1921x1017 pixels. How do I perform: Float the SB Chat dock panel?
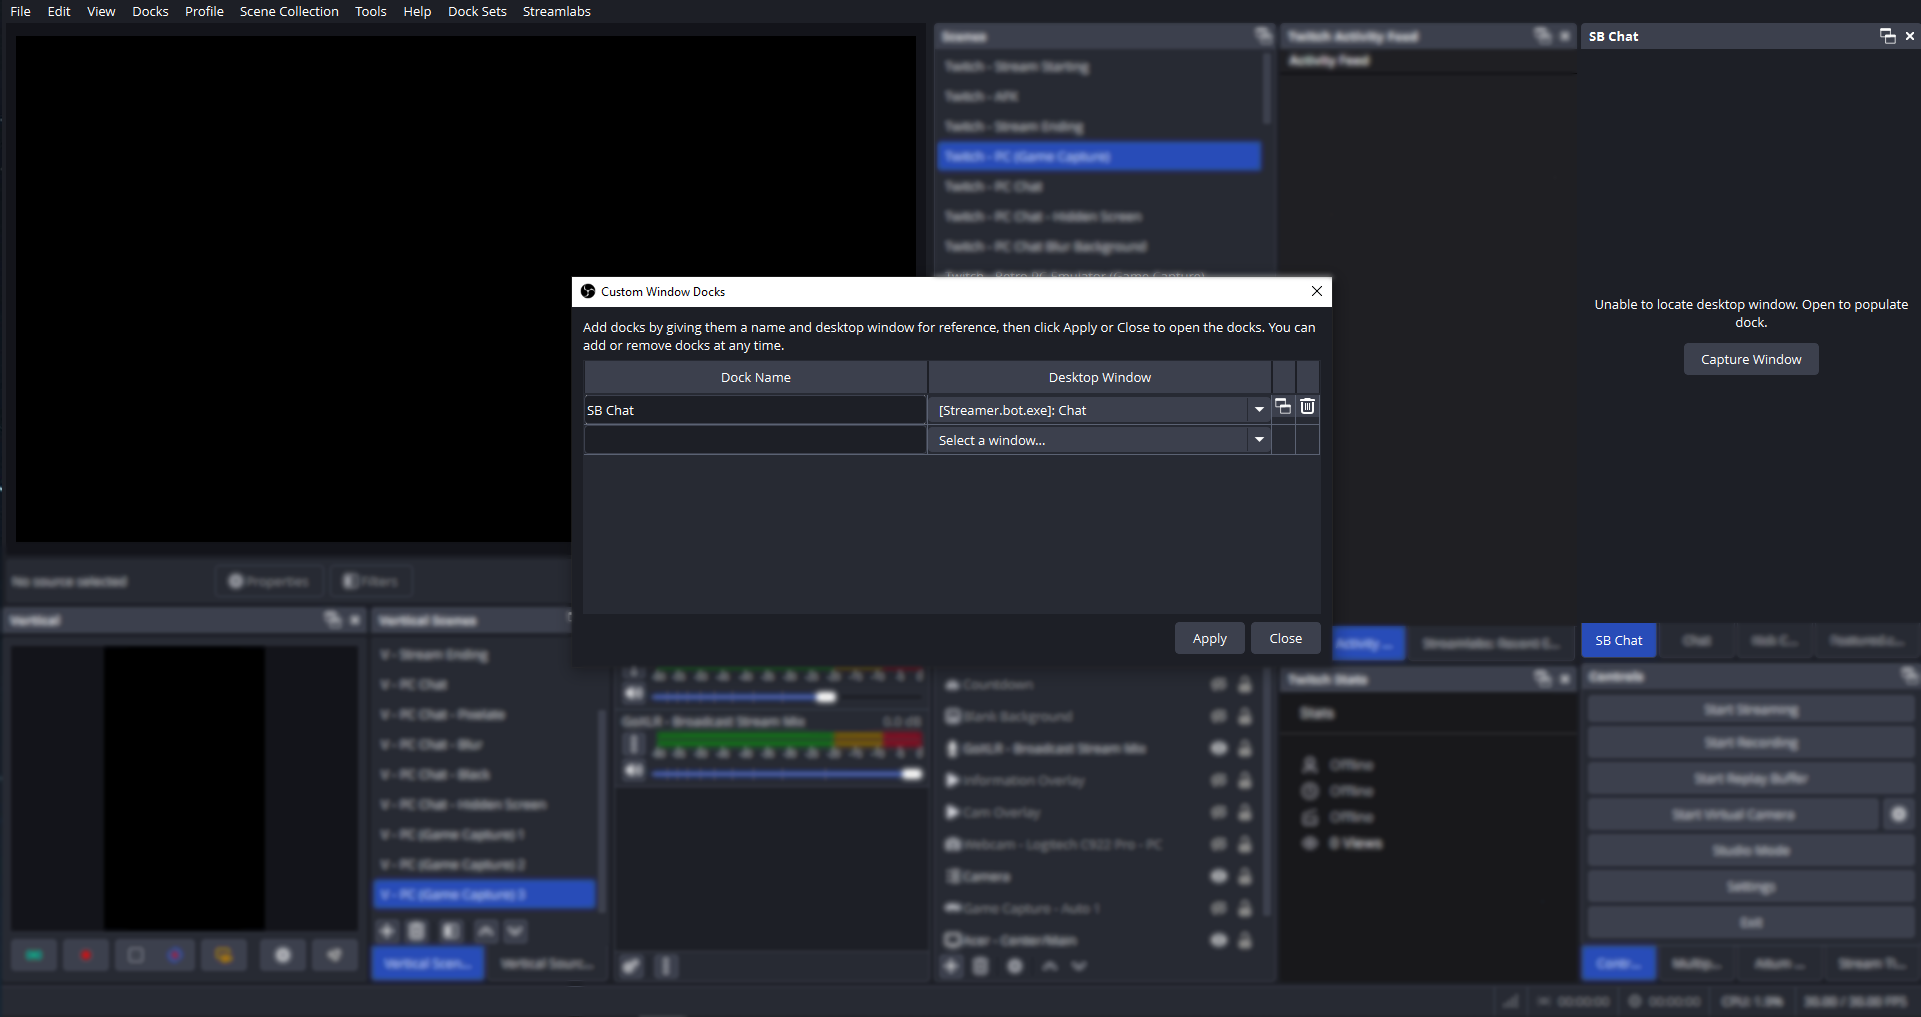point(1887,36)
